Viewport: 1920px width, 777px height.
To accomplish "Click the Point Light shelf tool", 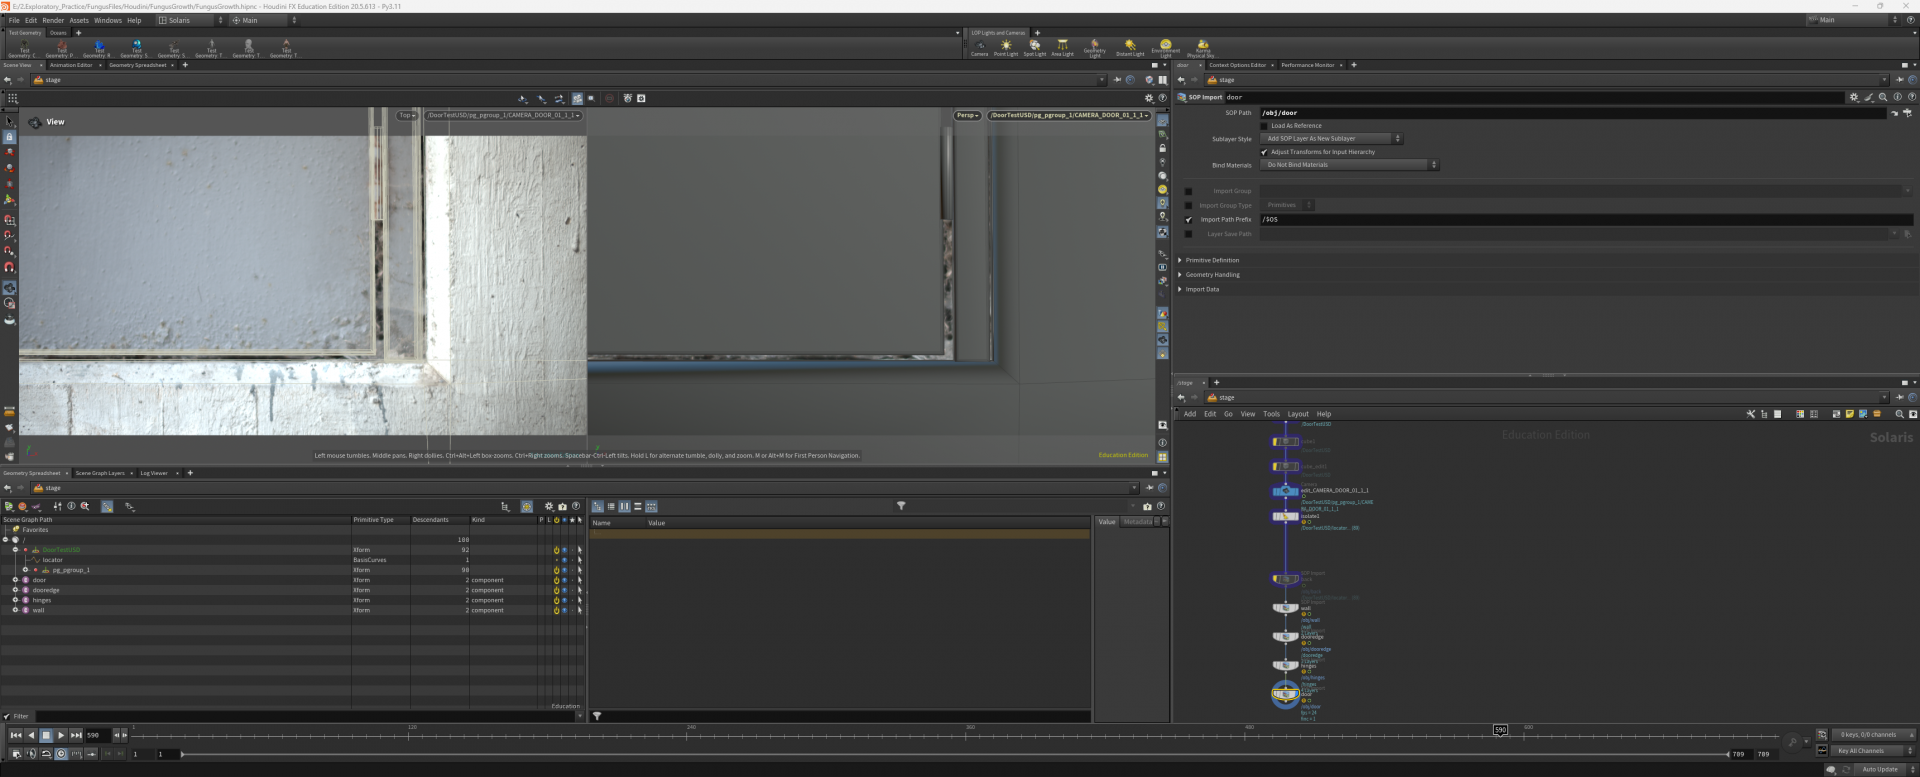I will [1006, 47].
